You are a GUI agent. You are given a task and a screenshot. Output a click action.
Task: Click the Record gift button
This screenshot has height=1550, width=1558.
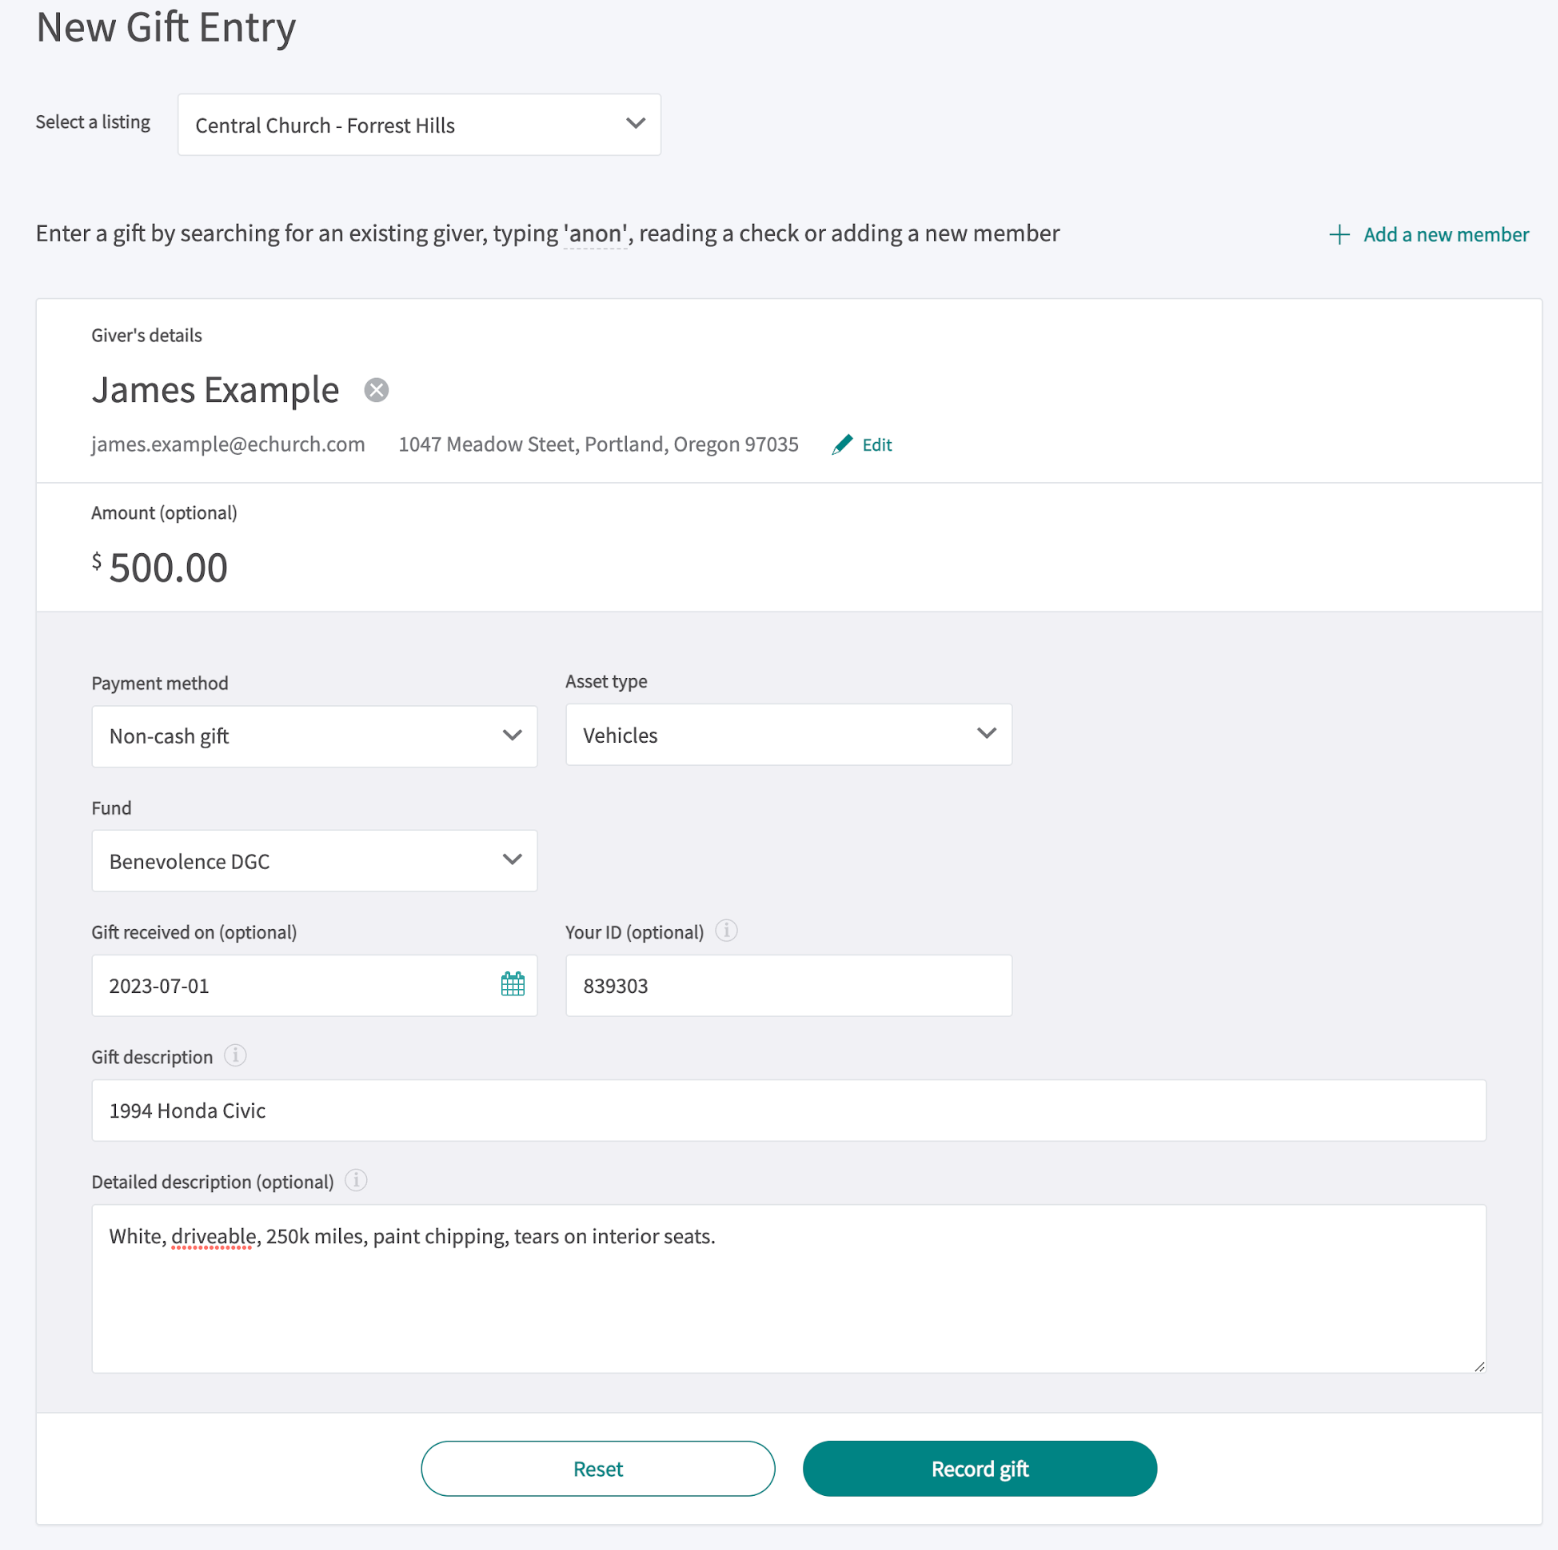tap(979, 1468)
